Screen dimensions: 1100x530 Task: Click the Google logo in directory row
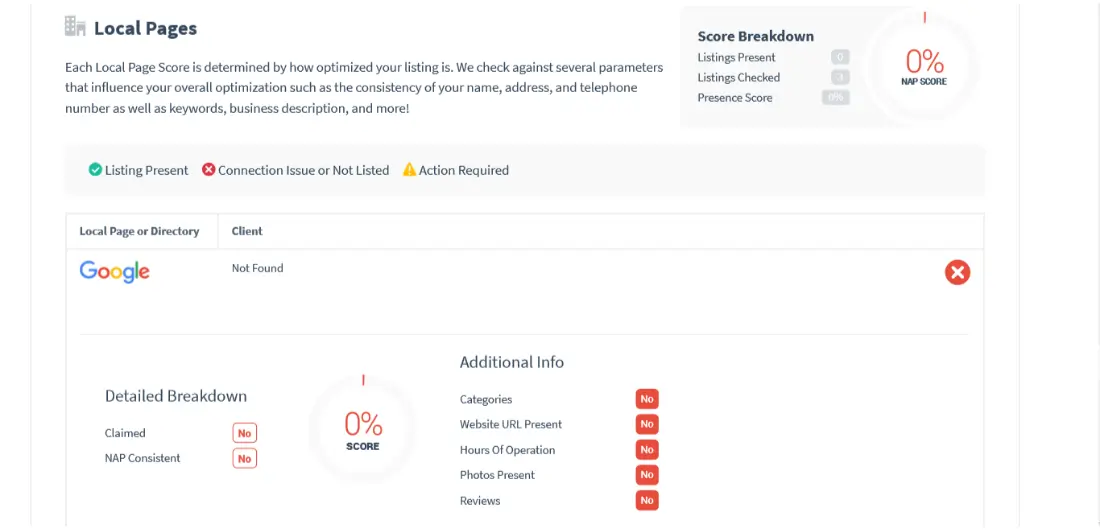pyautogui.click(x=114, y=272)
